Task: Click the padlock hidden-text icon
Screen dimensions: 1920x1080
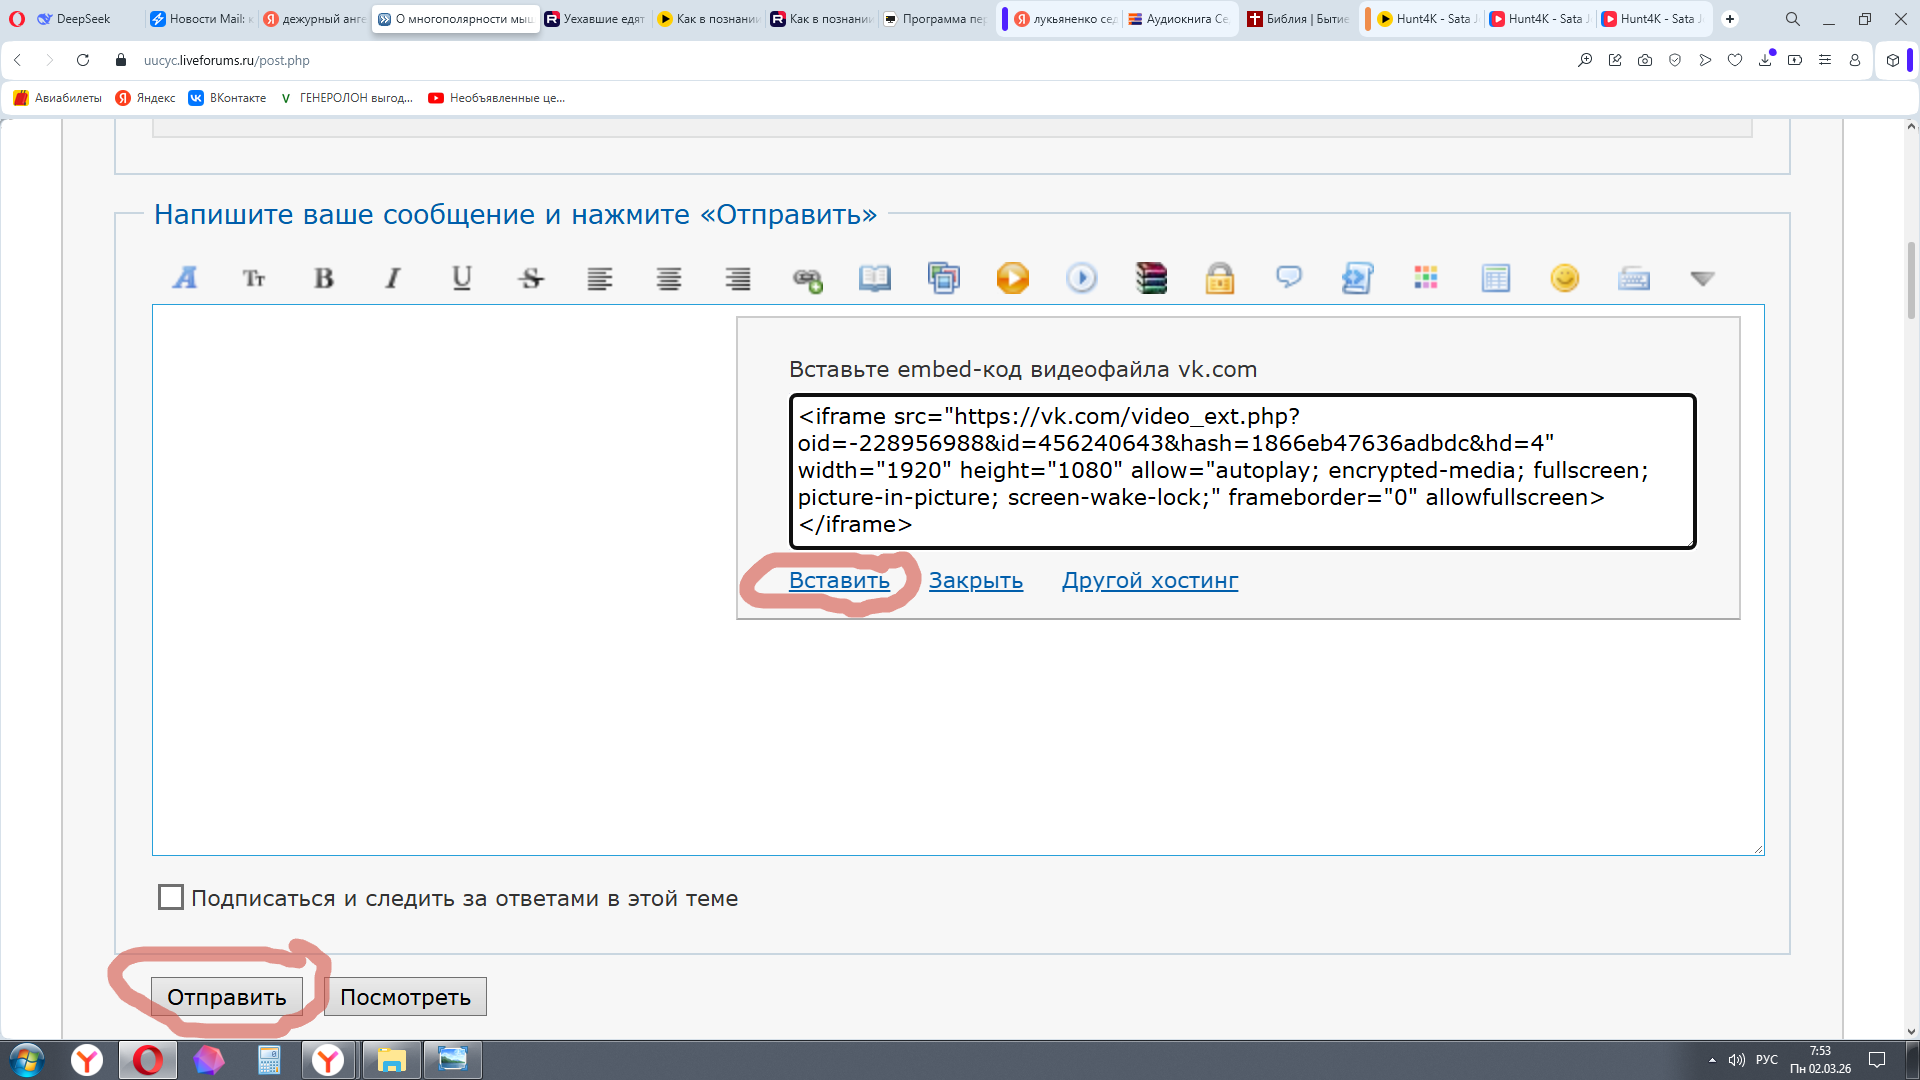Action: pyautogui.click(x=1219, y=278)
